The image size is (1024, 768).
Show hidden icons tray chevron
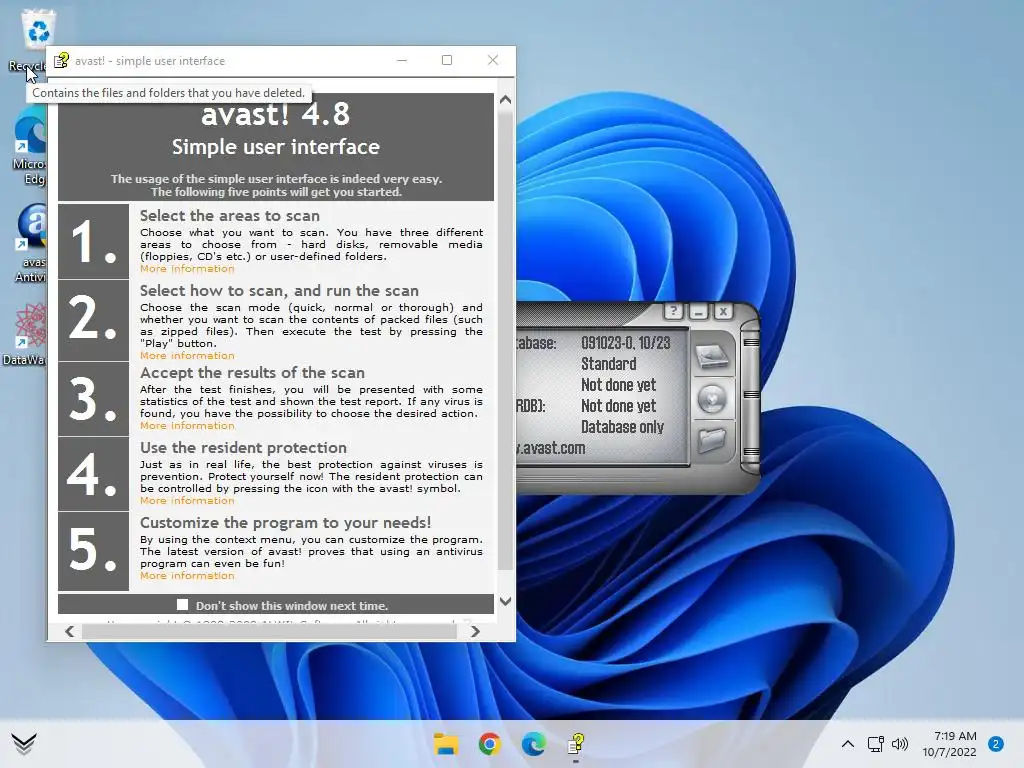click(x=847, y=744)
